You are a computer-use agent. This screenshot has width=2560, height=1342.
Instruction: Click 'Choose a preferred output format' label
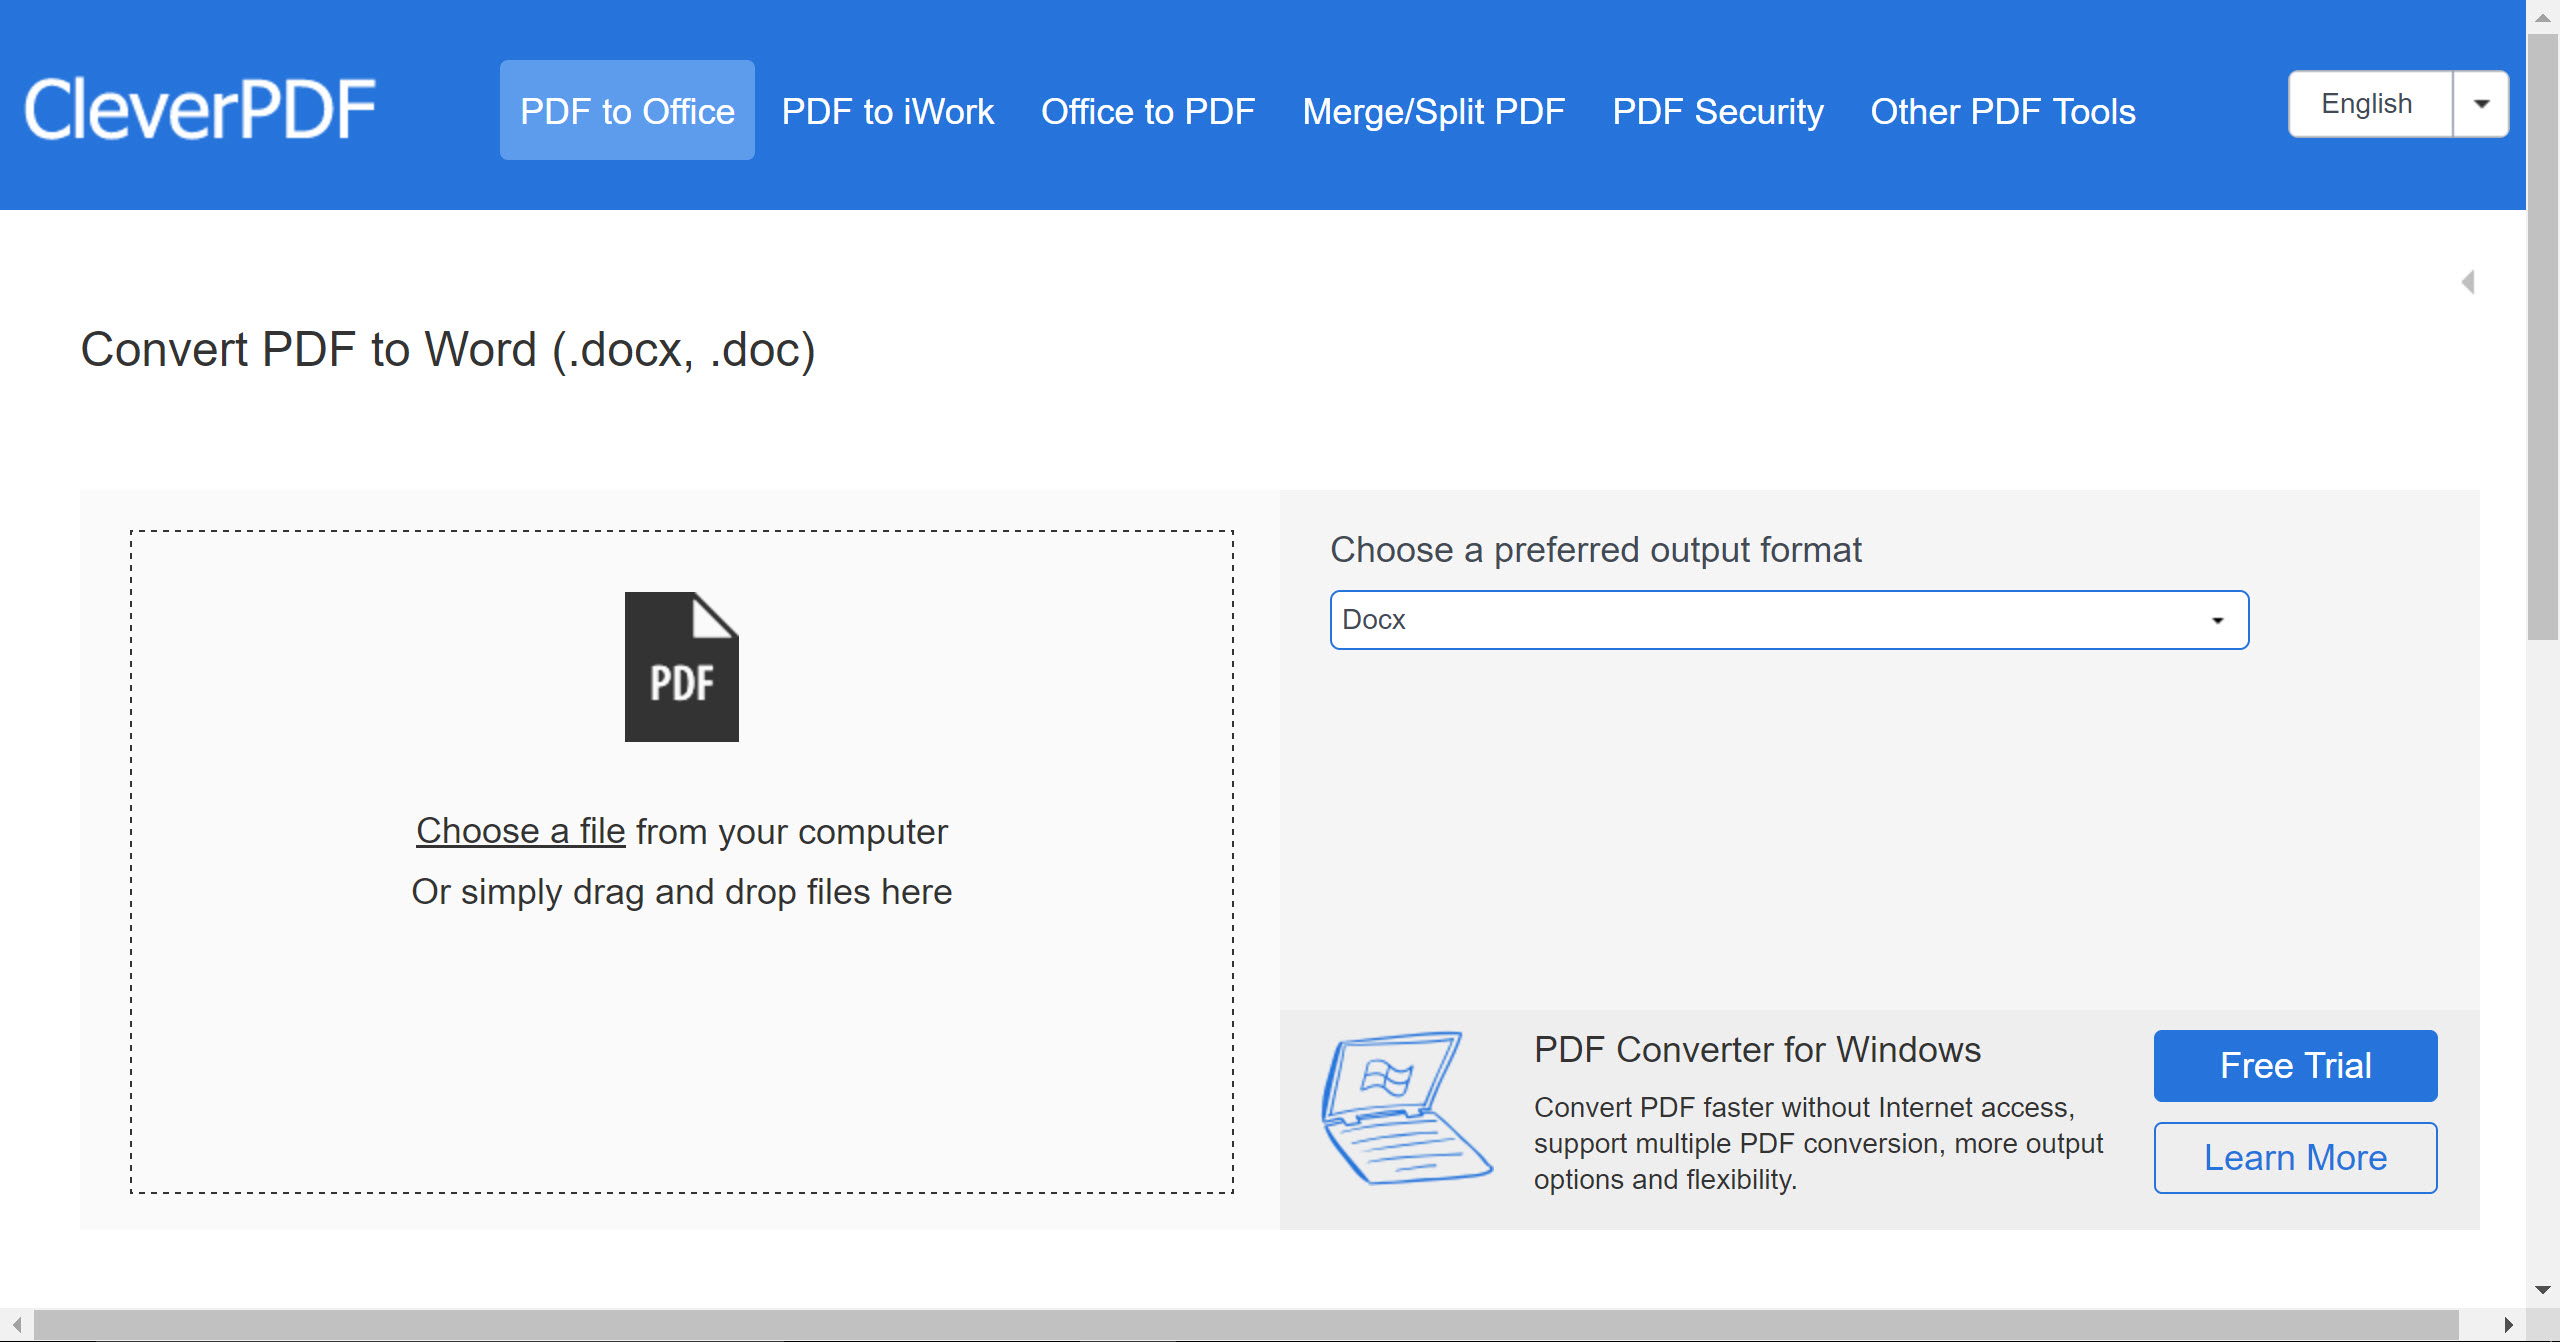click(x=1595, y=550)
